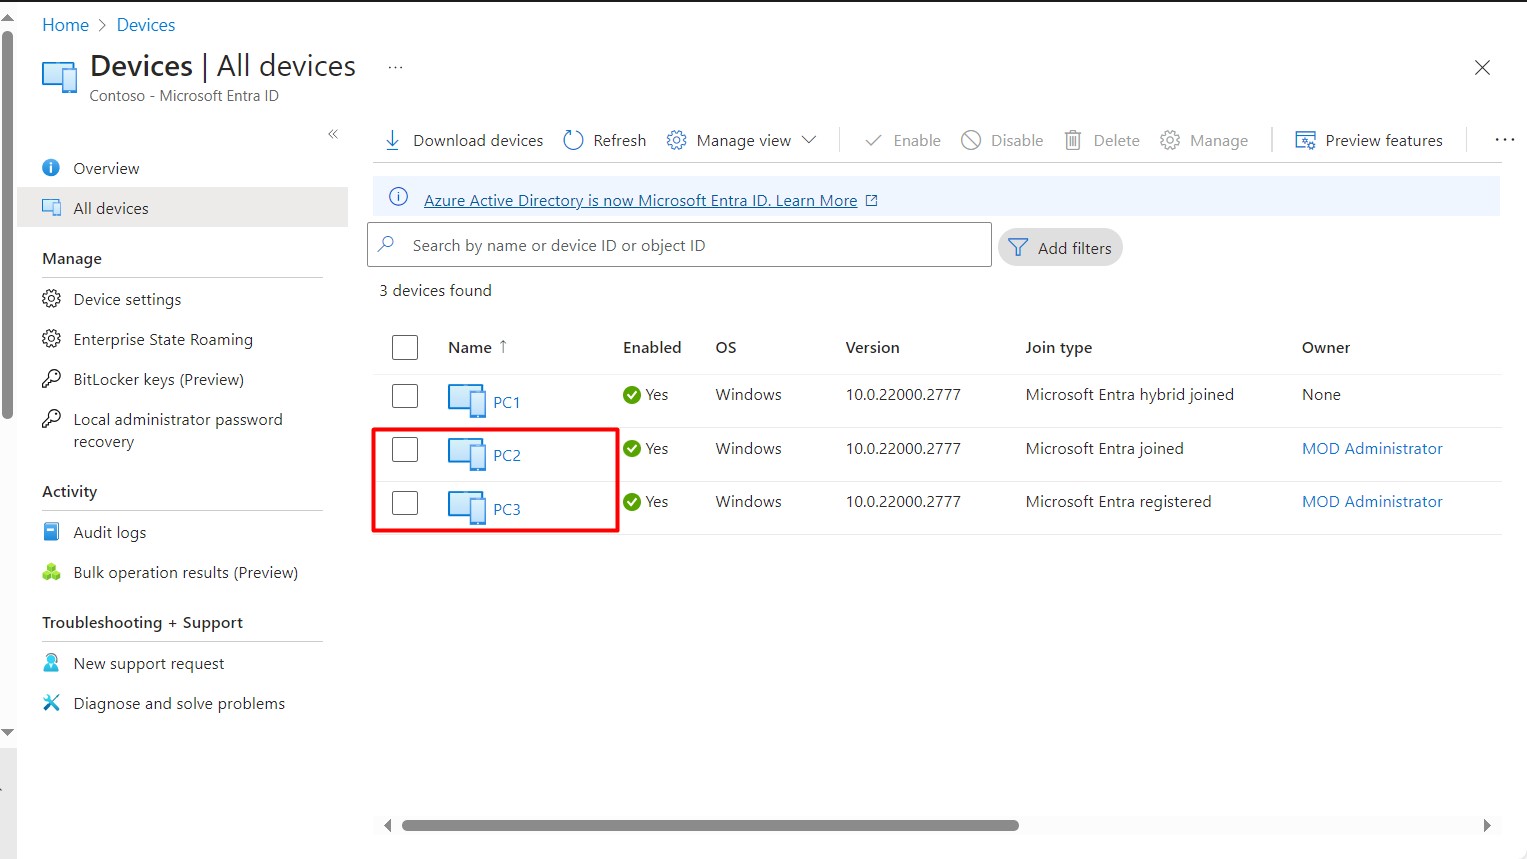
Task: Click the Enterprise State Roaming gear icon
Action: [51, 339]
